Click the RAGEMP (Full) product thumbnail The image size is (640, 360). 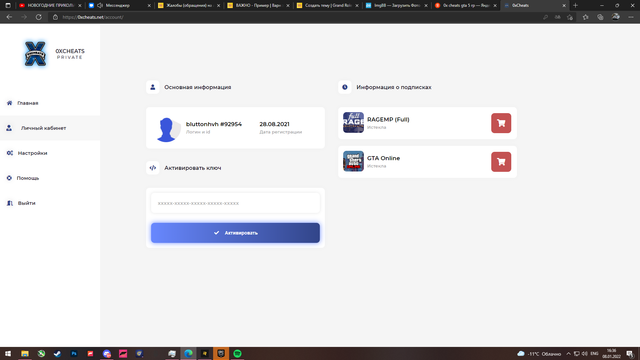[x=353, y=122]
